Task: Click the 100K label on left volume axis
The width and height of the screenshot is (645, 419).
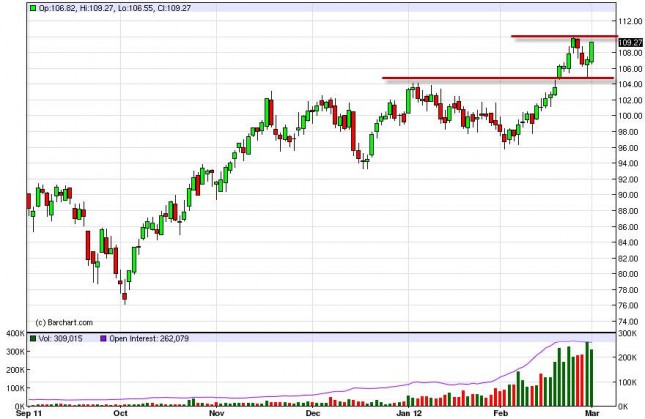Action: pyautogui.click(x=16, y=388)
